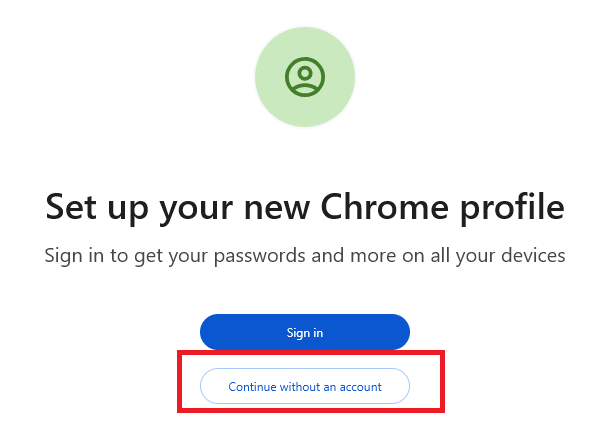Image resolution: width=608 pixels, height=422 pixels.
Task: Click the "Set up your new Chrome profile" heading
Action: click(305, 207)
